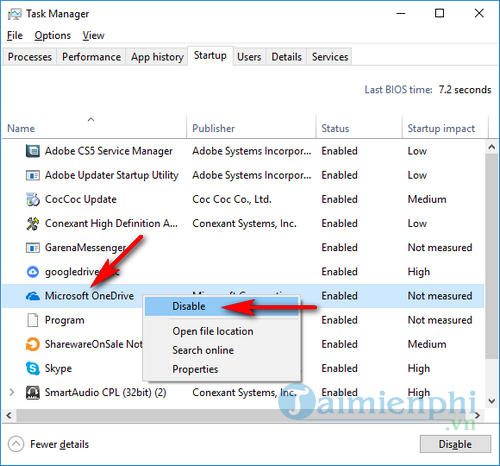Click the SmartAudio CPL icon
Image resolution: width=500 pixels, height=466 pixels.
33,393
